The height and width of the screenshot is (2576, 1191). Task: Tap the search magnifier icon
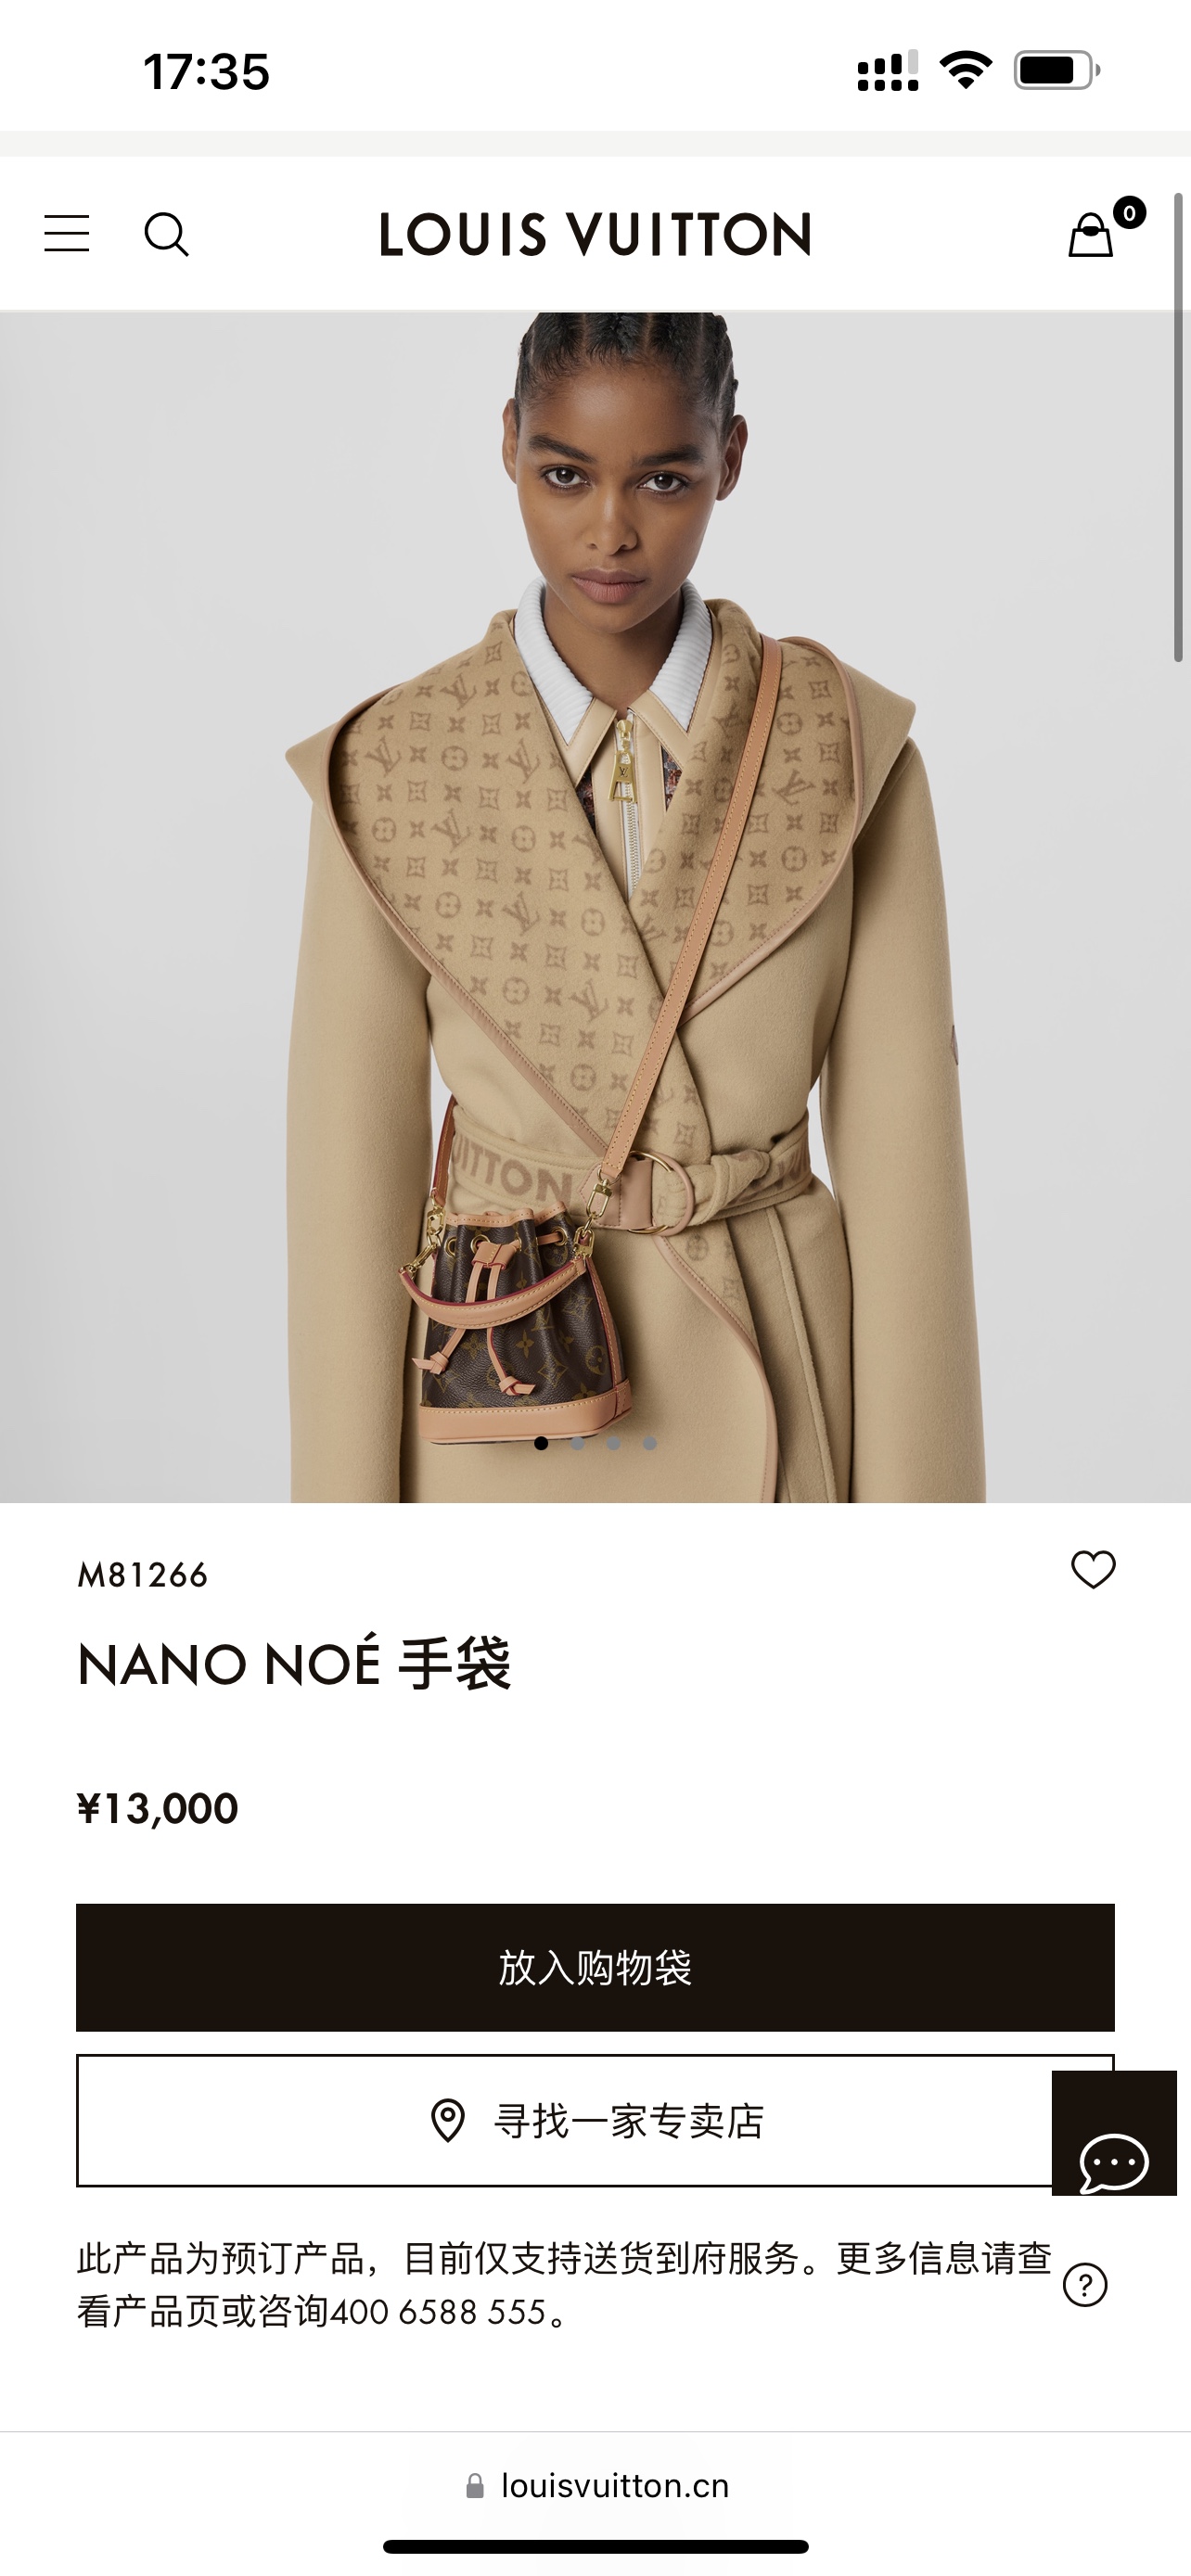[x=166, y=234]
